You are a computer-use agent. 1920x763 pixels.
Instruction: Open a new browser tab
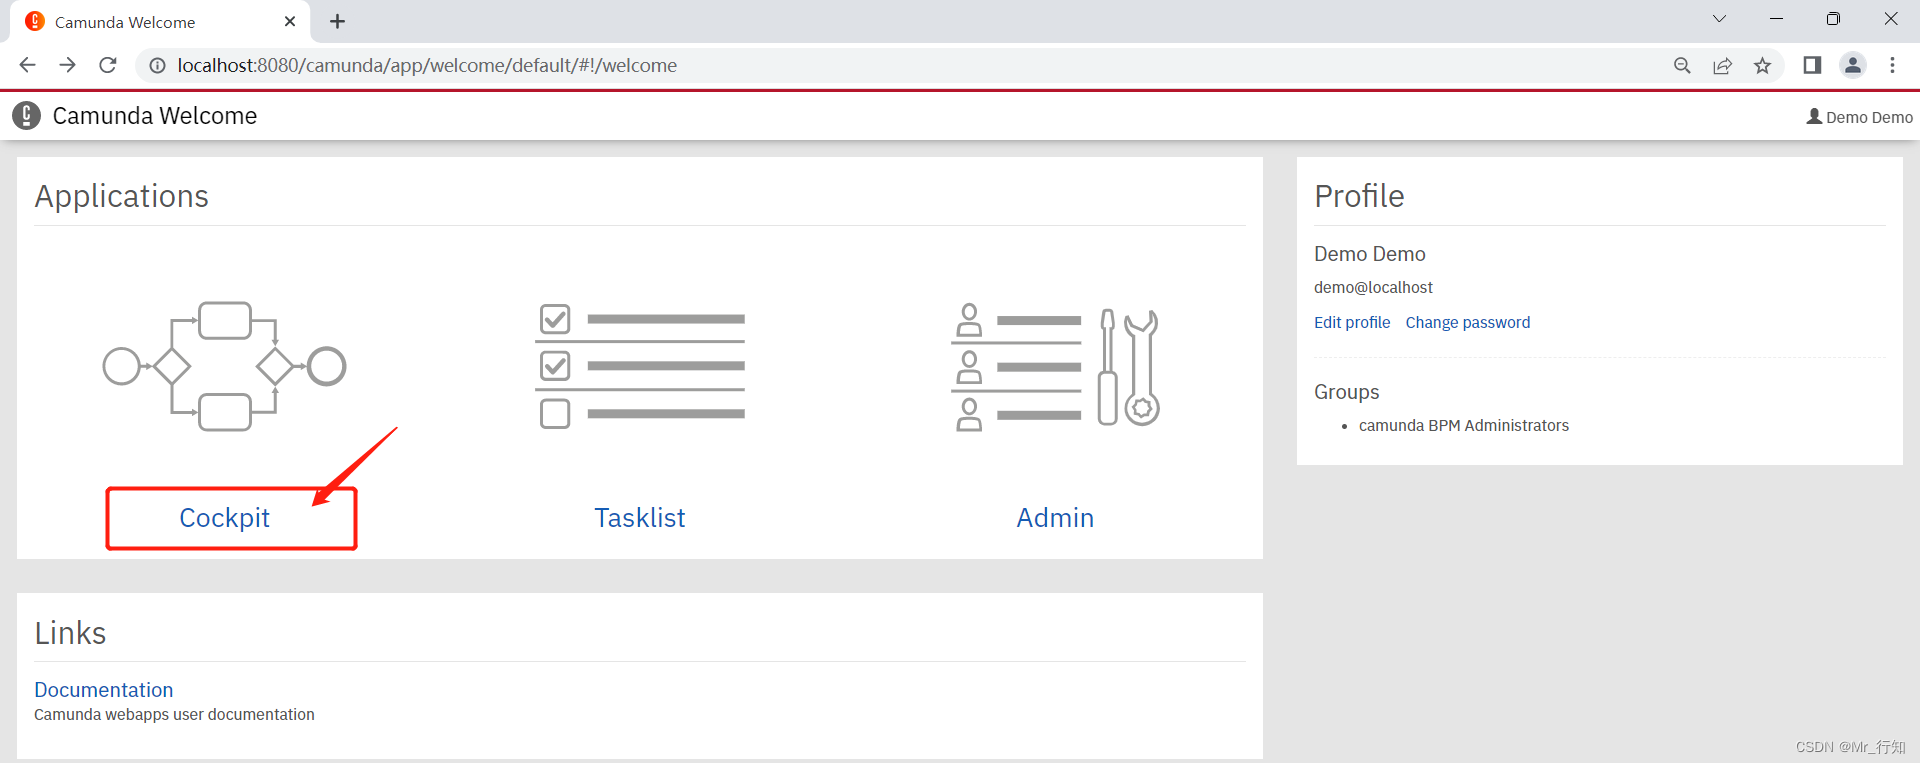(x=337, y=21)
